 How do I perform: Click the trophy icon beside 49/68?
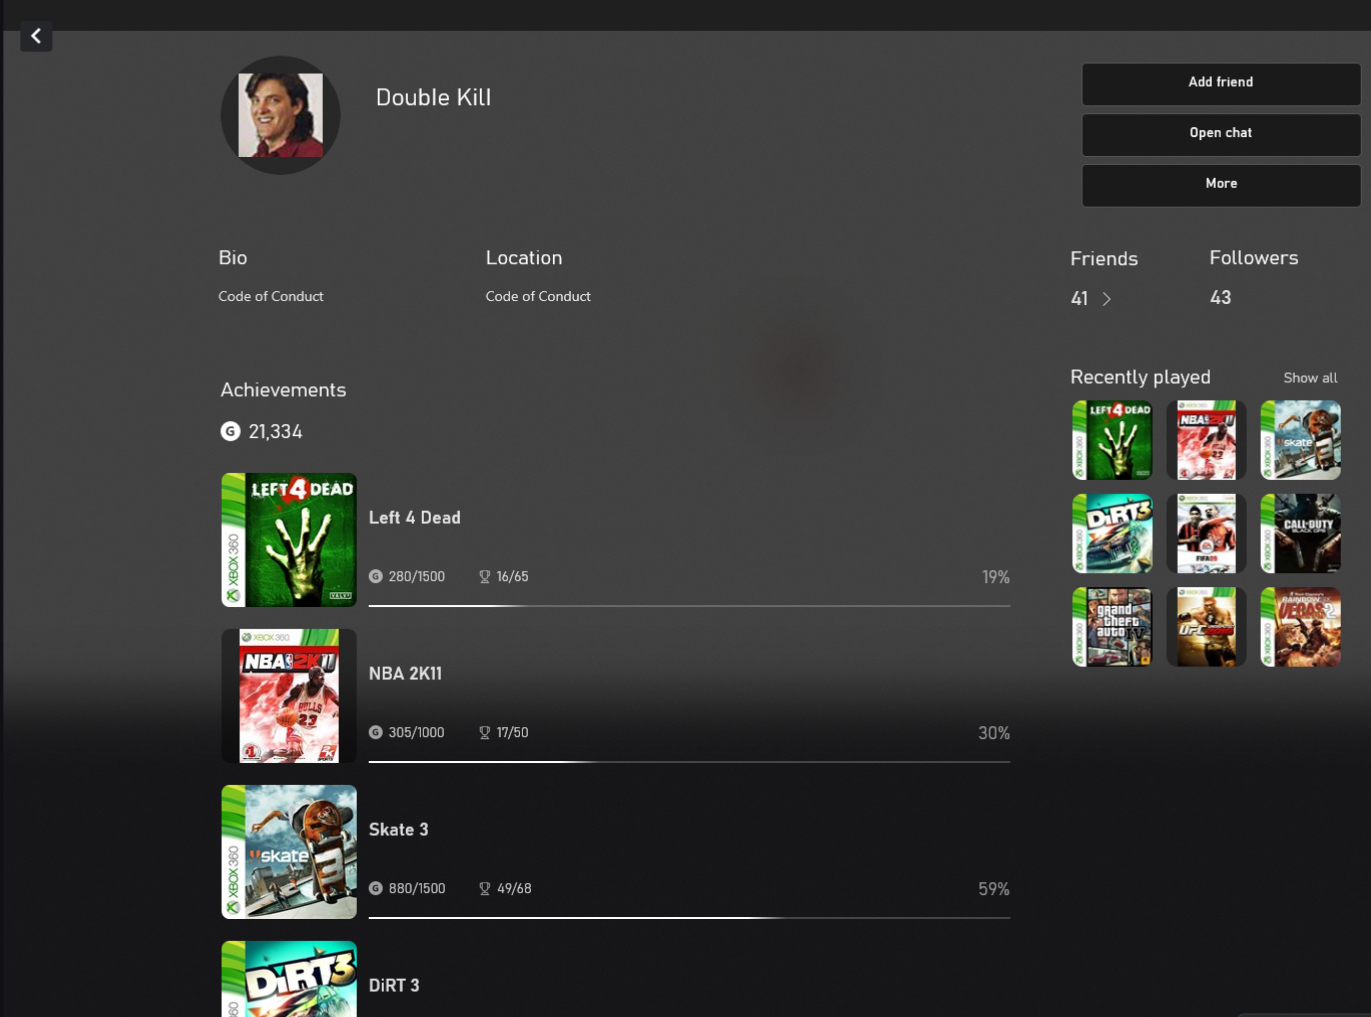[485, 889]
